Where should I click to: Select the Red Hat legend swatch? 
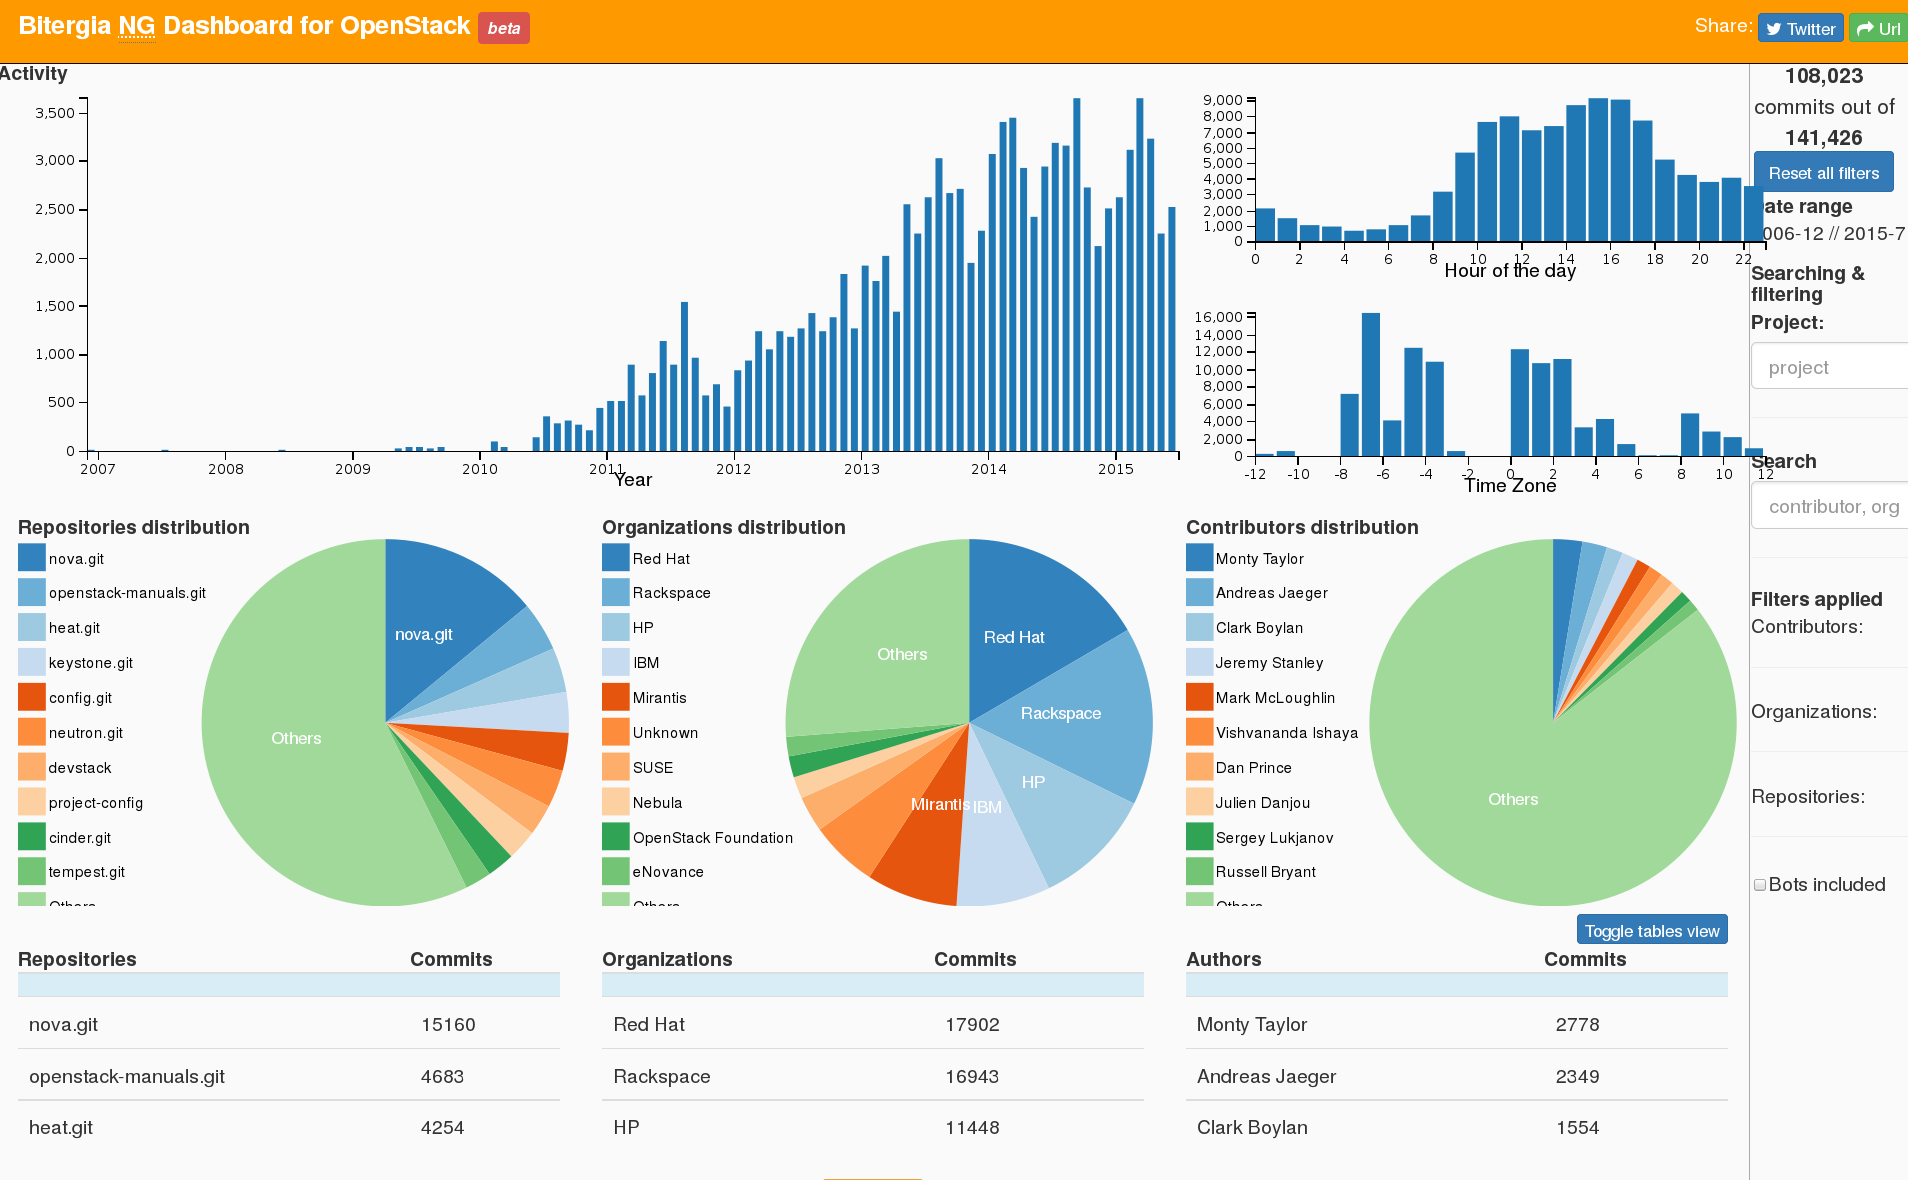[615, 558]
